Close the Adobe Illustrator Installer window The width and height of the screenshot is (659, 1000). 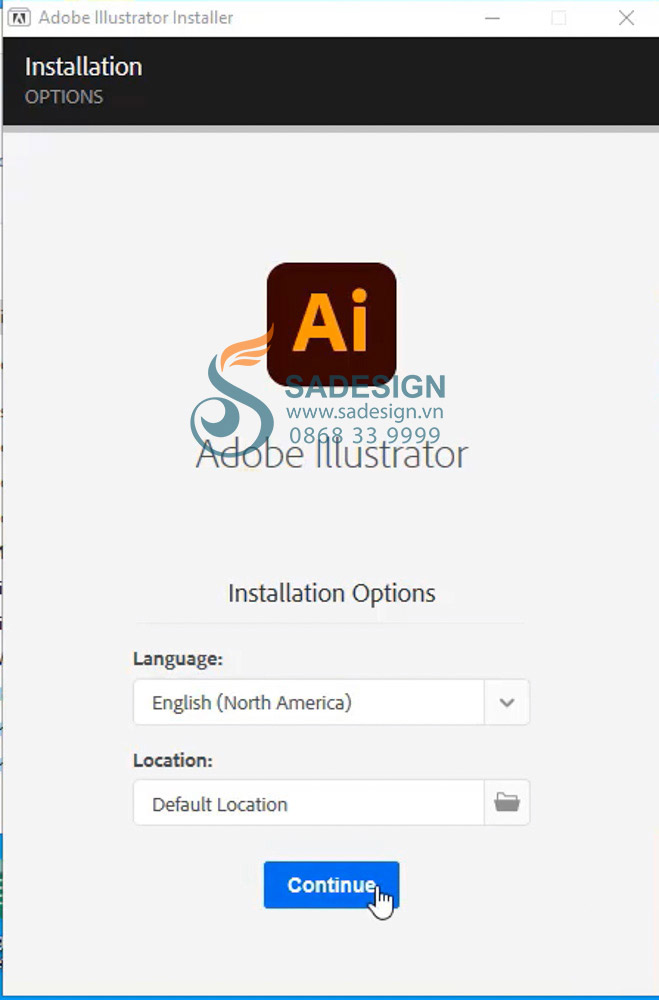[626, 18]
